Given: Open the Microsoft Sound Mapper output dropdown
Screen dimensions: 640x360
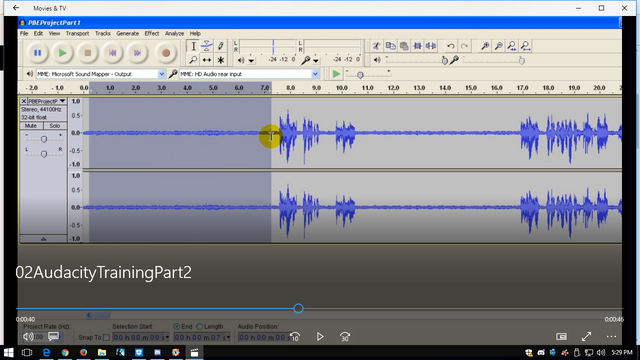Looking at the screenshot, I should point(161,74).
